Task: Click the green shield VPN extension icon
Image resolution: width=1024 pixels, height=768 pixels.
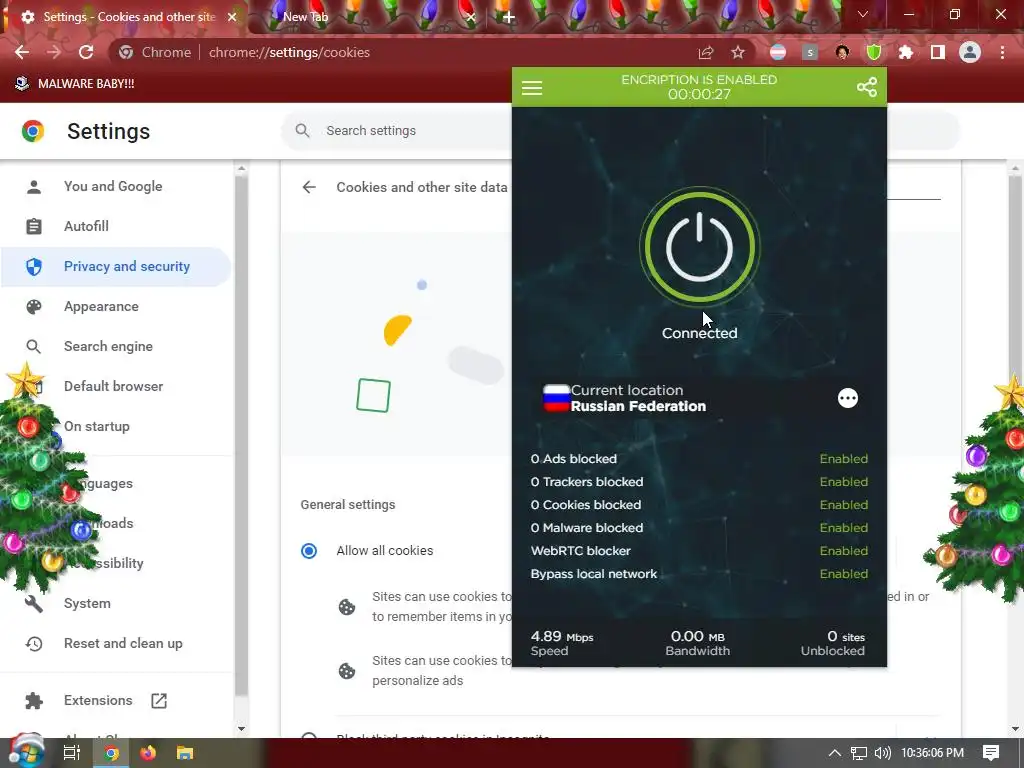Action: (x=874, y=52)
